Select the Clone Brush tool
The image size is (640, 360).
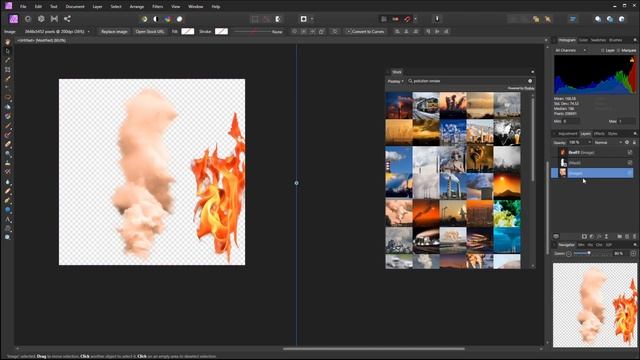click(7, 163)
